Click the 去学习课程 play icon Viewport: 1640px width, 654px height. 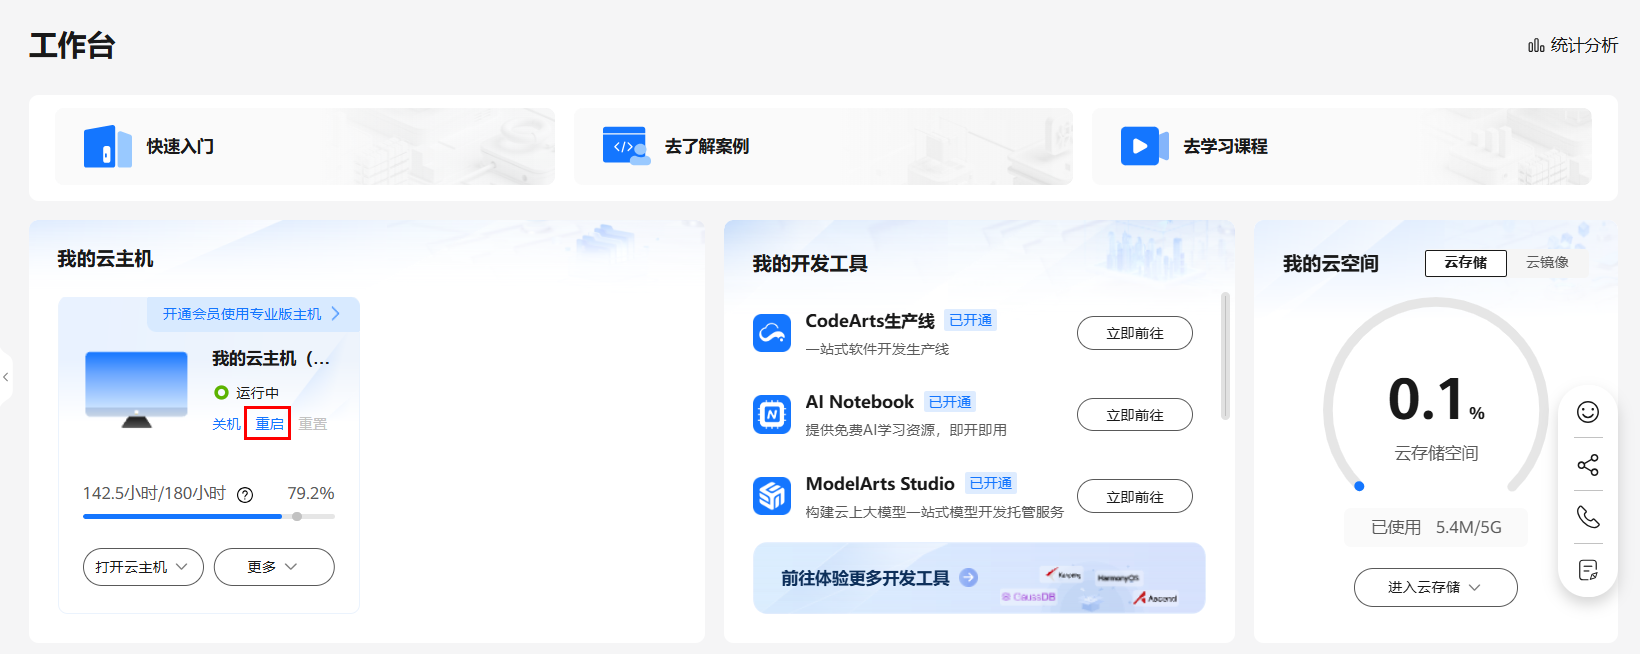(x=1145, y=146)
